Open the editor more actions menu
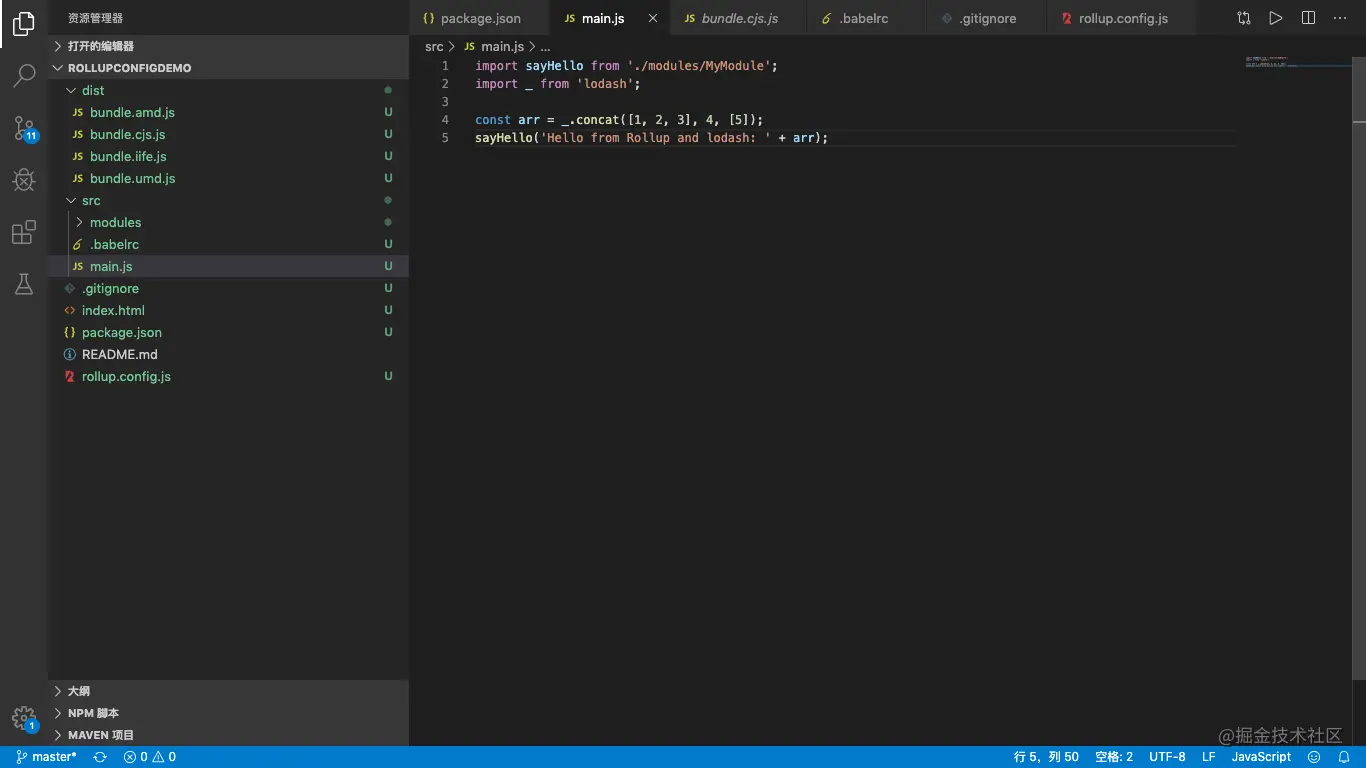This screenshot has height=768, width=1366. [1340, 18]
